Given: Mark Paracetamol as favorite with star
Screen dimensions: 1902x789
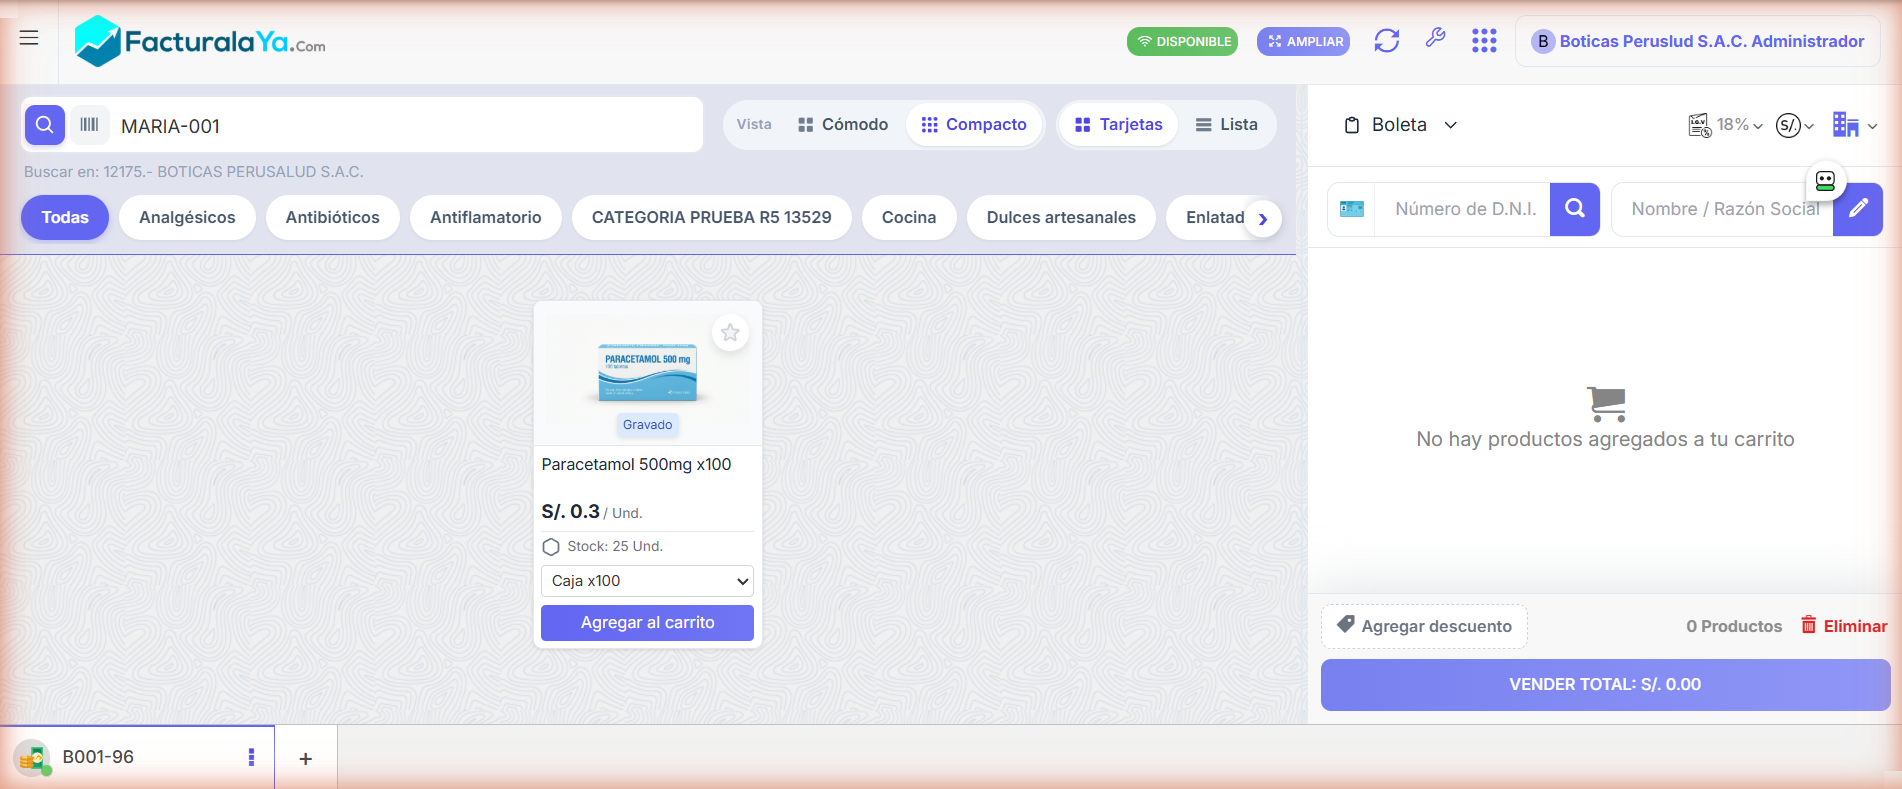Looking at the screenshot, I should [730, 332].
